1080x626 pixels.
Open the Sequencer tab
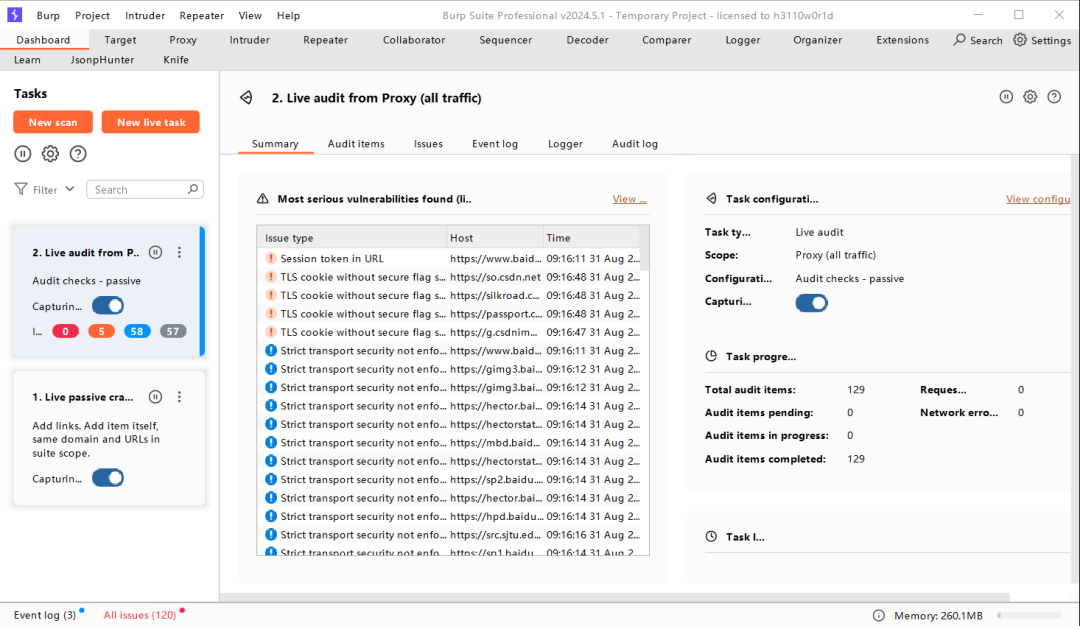click(506, 40)
